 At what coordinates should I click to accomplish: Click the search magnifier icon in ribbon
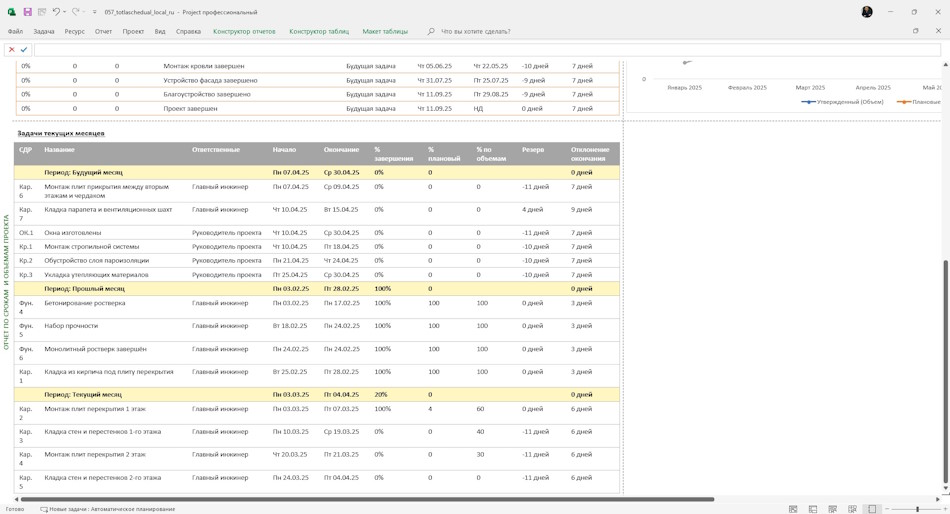click(431, 31)
